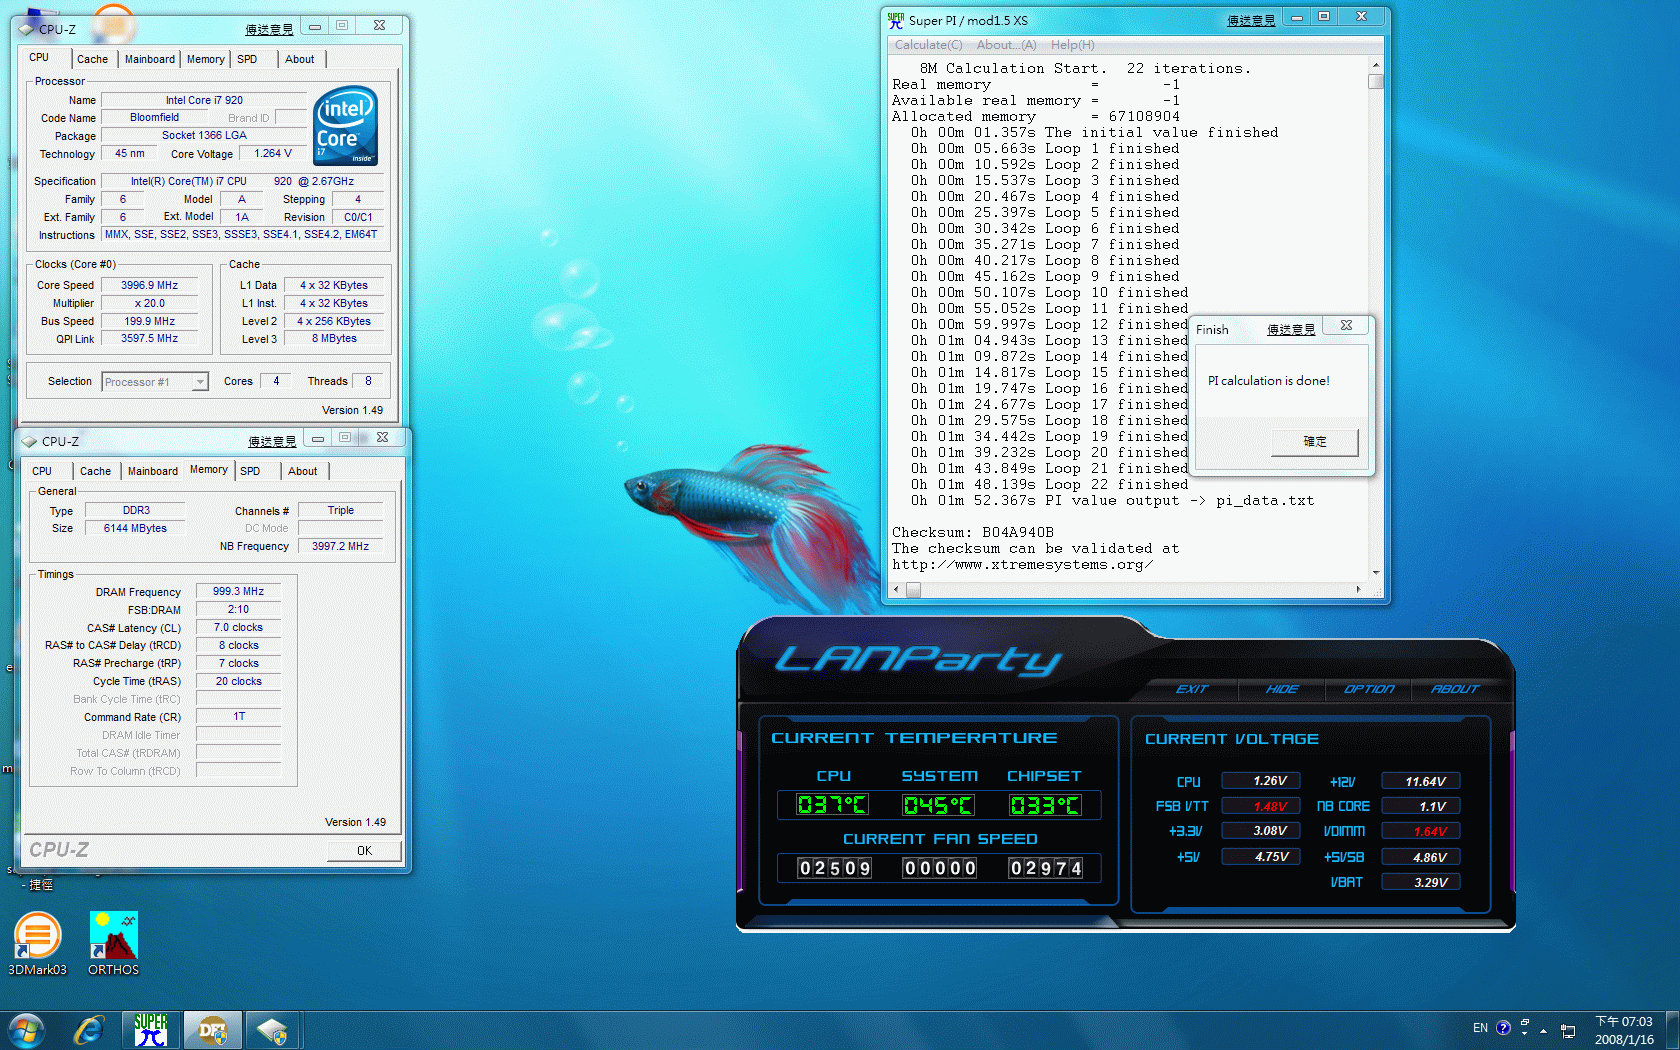Open About menu in Super PI

pos(1006,45)
